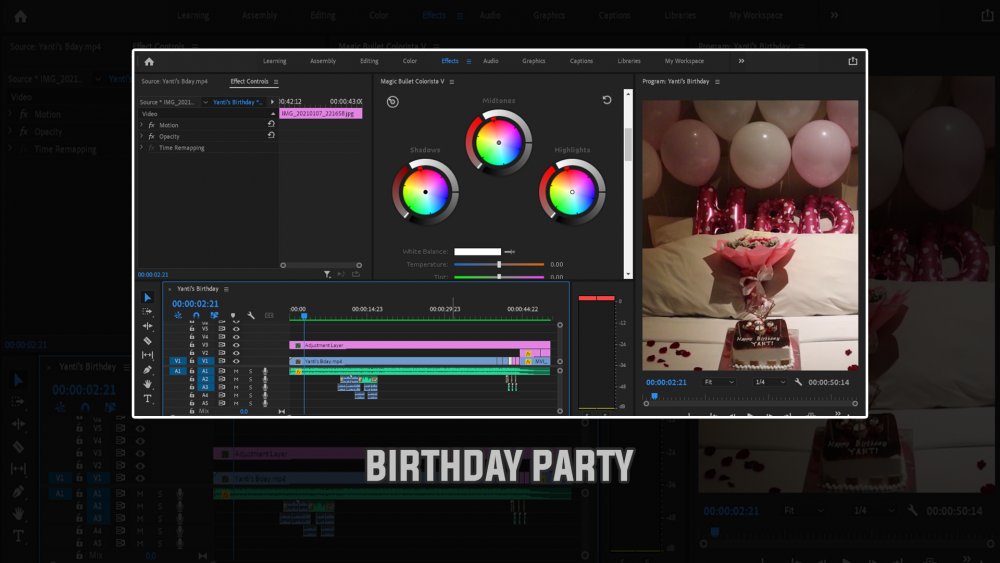This screenshot has width=1000, height=563.
Task: Open the Fit zoom dropdown in the front Program monitor
Action: (719, 382)
